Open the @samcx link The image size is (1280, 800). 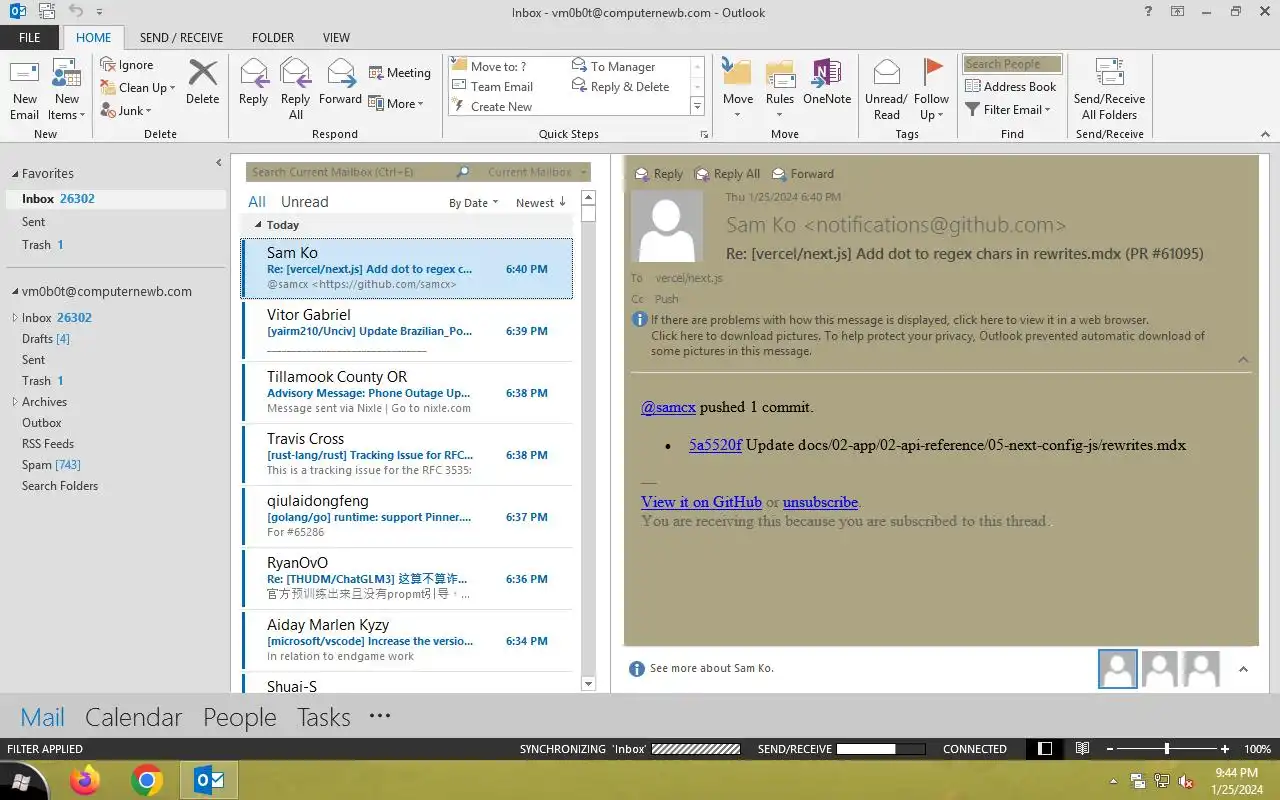(668, 407)
